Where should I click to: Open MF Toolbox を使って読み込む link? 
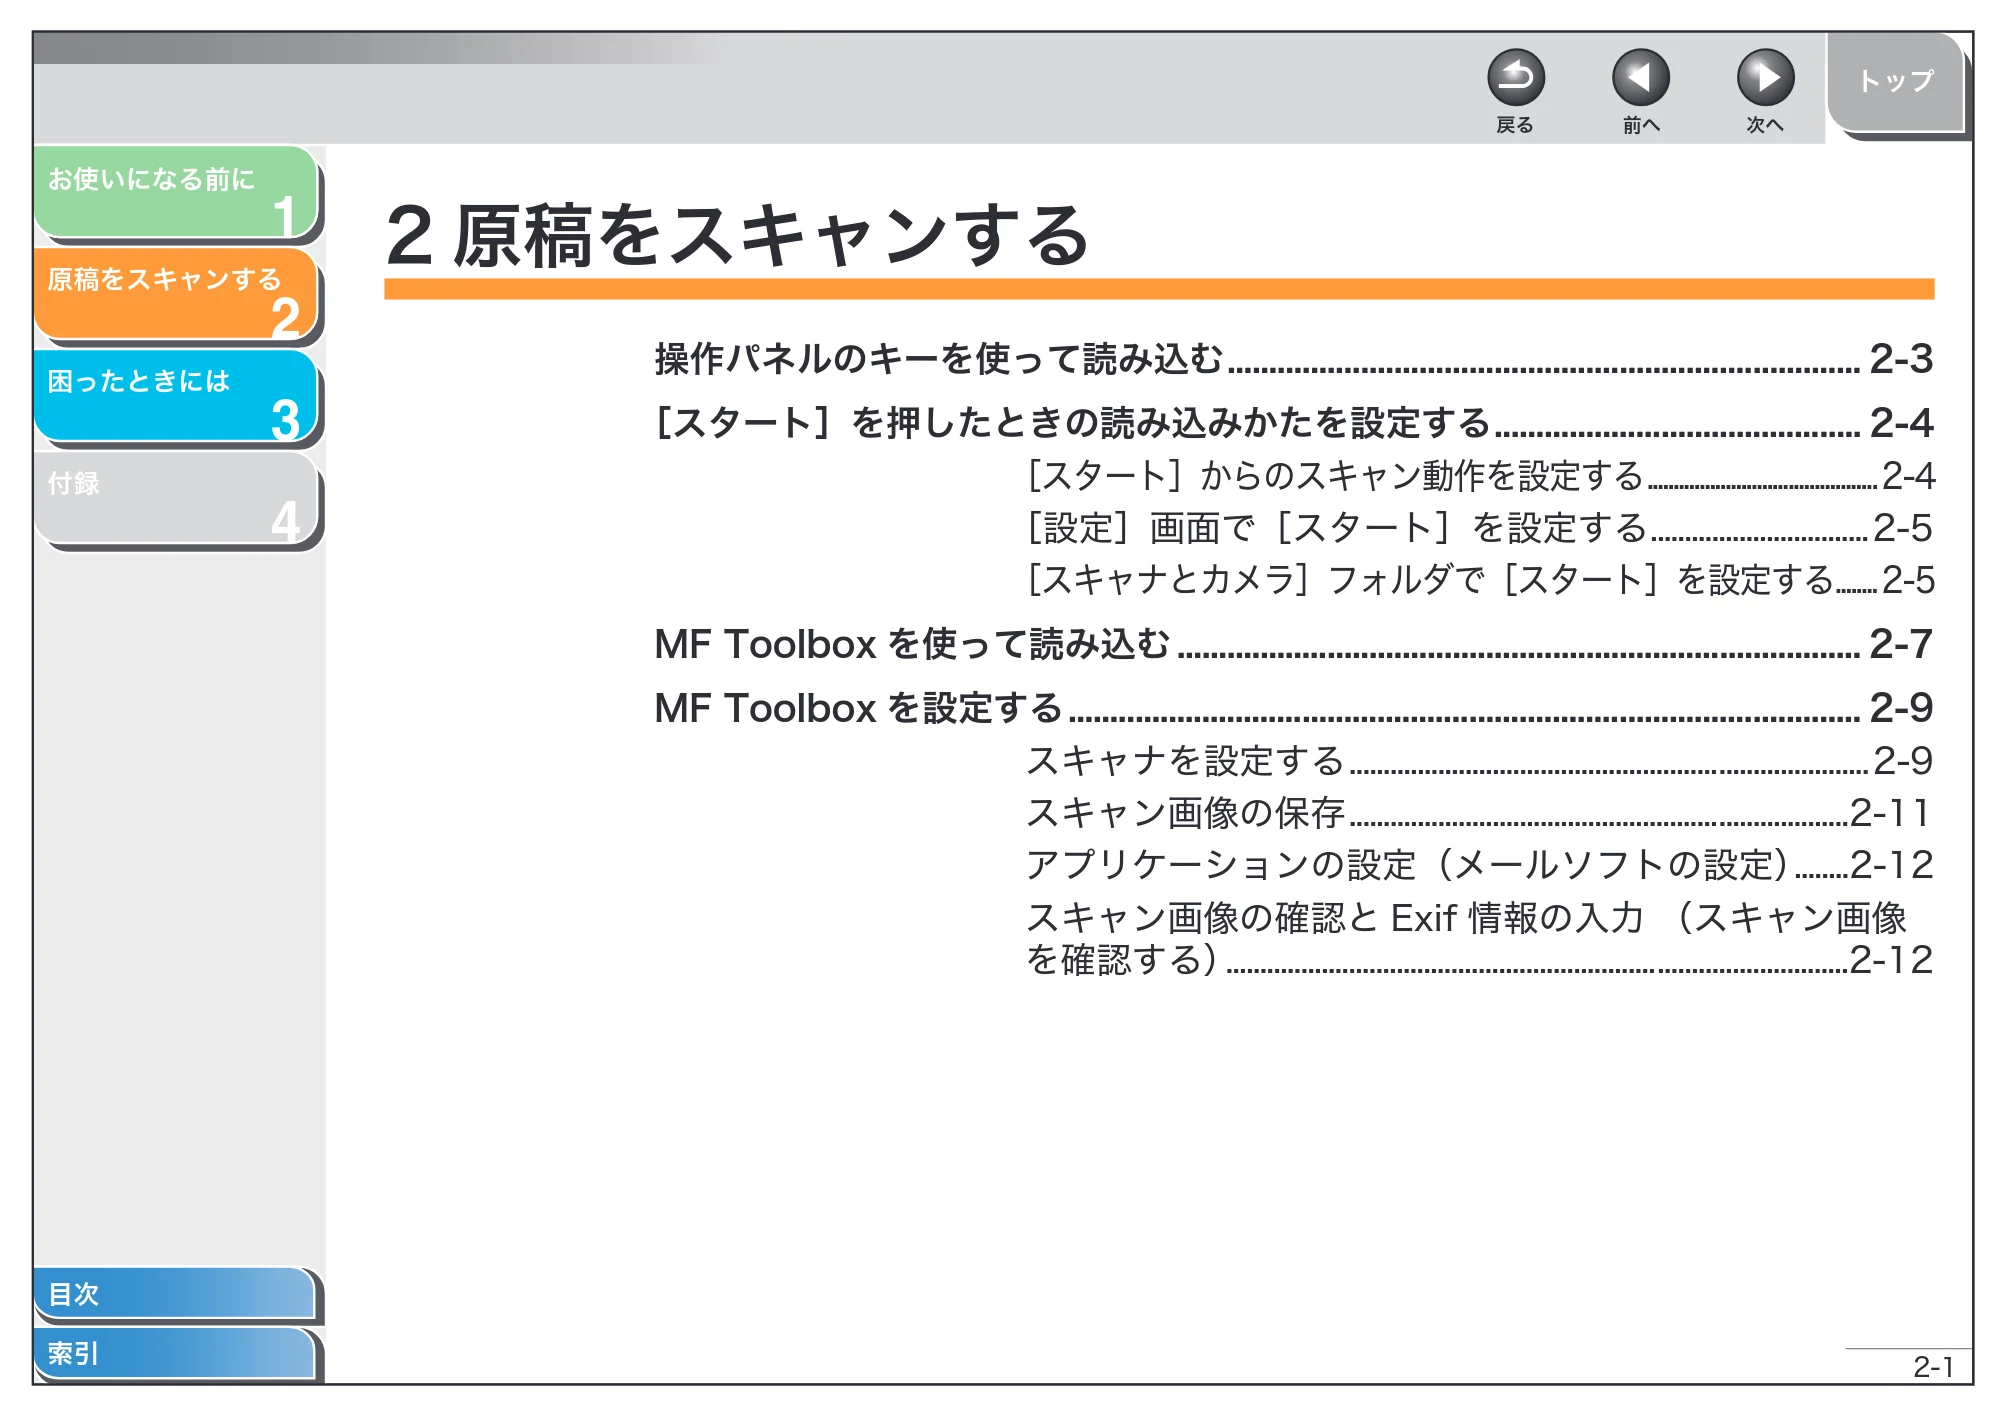(x=1294, y=644)
